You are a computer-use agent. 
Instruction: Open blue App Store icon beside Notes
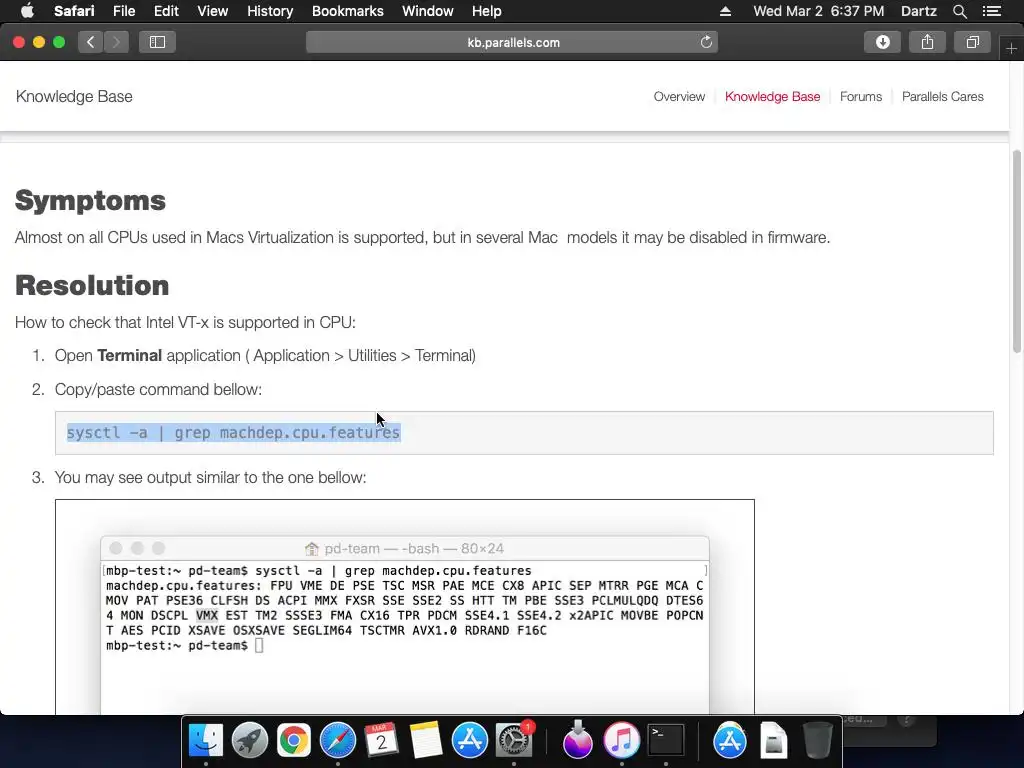coord(470,741)
